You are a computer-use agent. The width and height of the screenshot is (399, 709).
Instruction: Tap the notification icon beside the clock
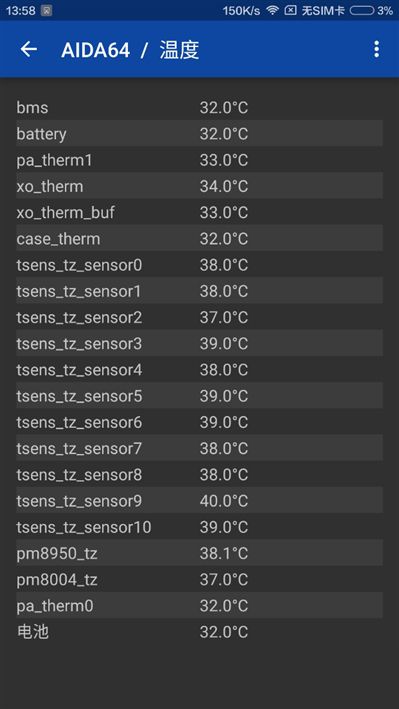(46, 11)
